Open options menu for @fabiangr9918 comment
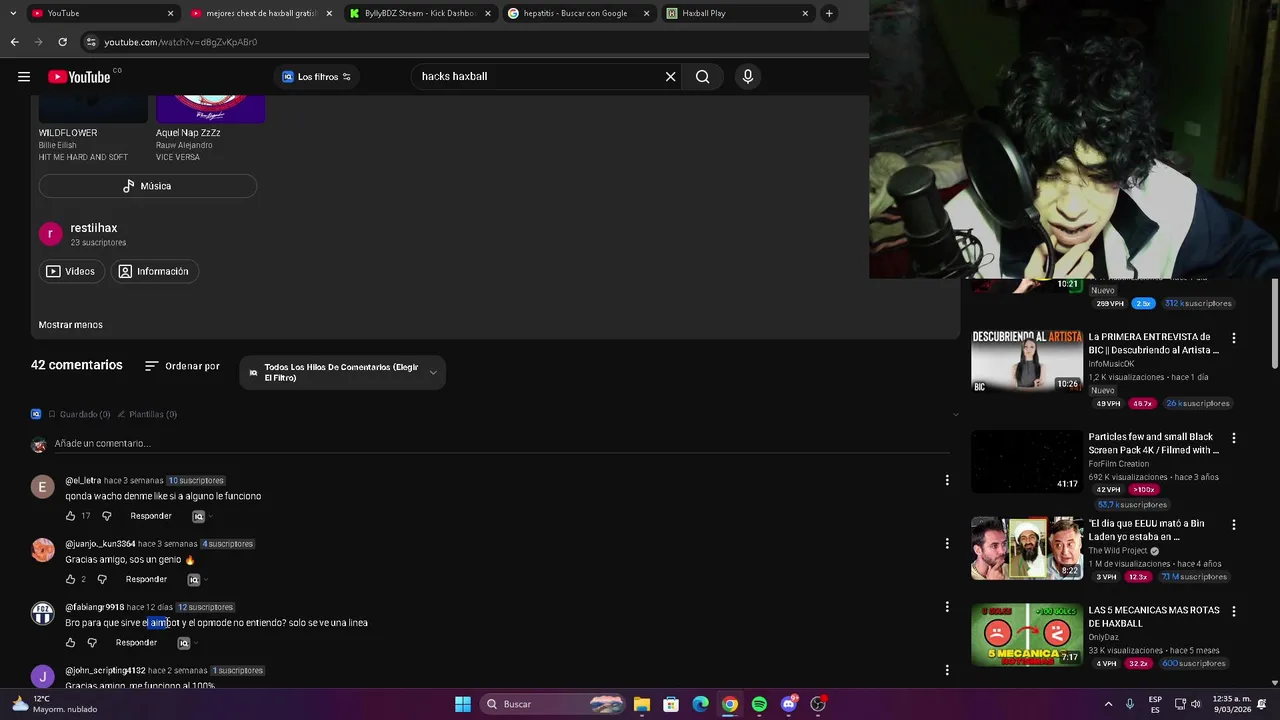 point(947,607)
